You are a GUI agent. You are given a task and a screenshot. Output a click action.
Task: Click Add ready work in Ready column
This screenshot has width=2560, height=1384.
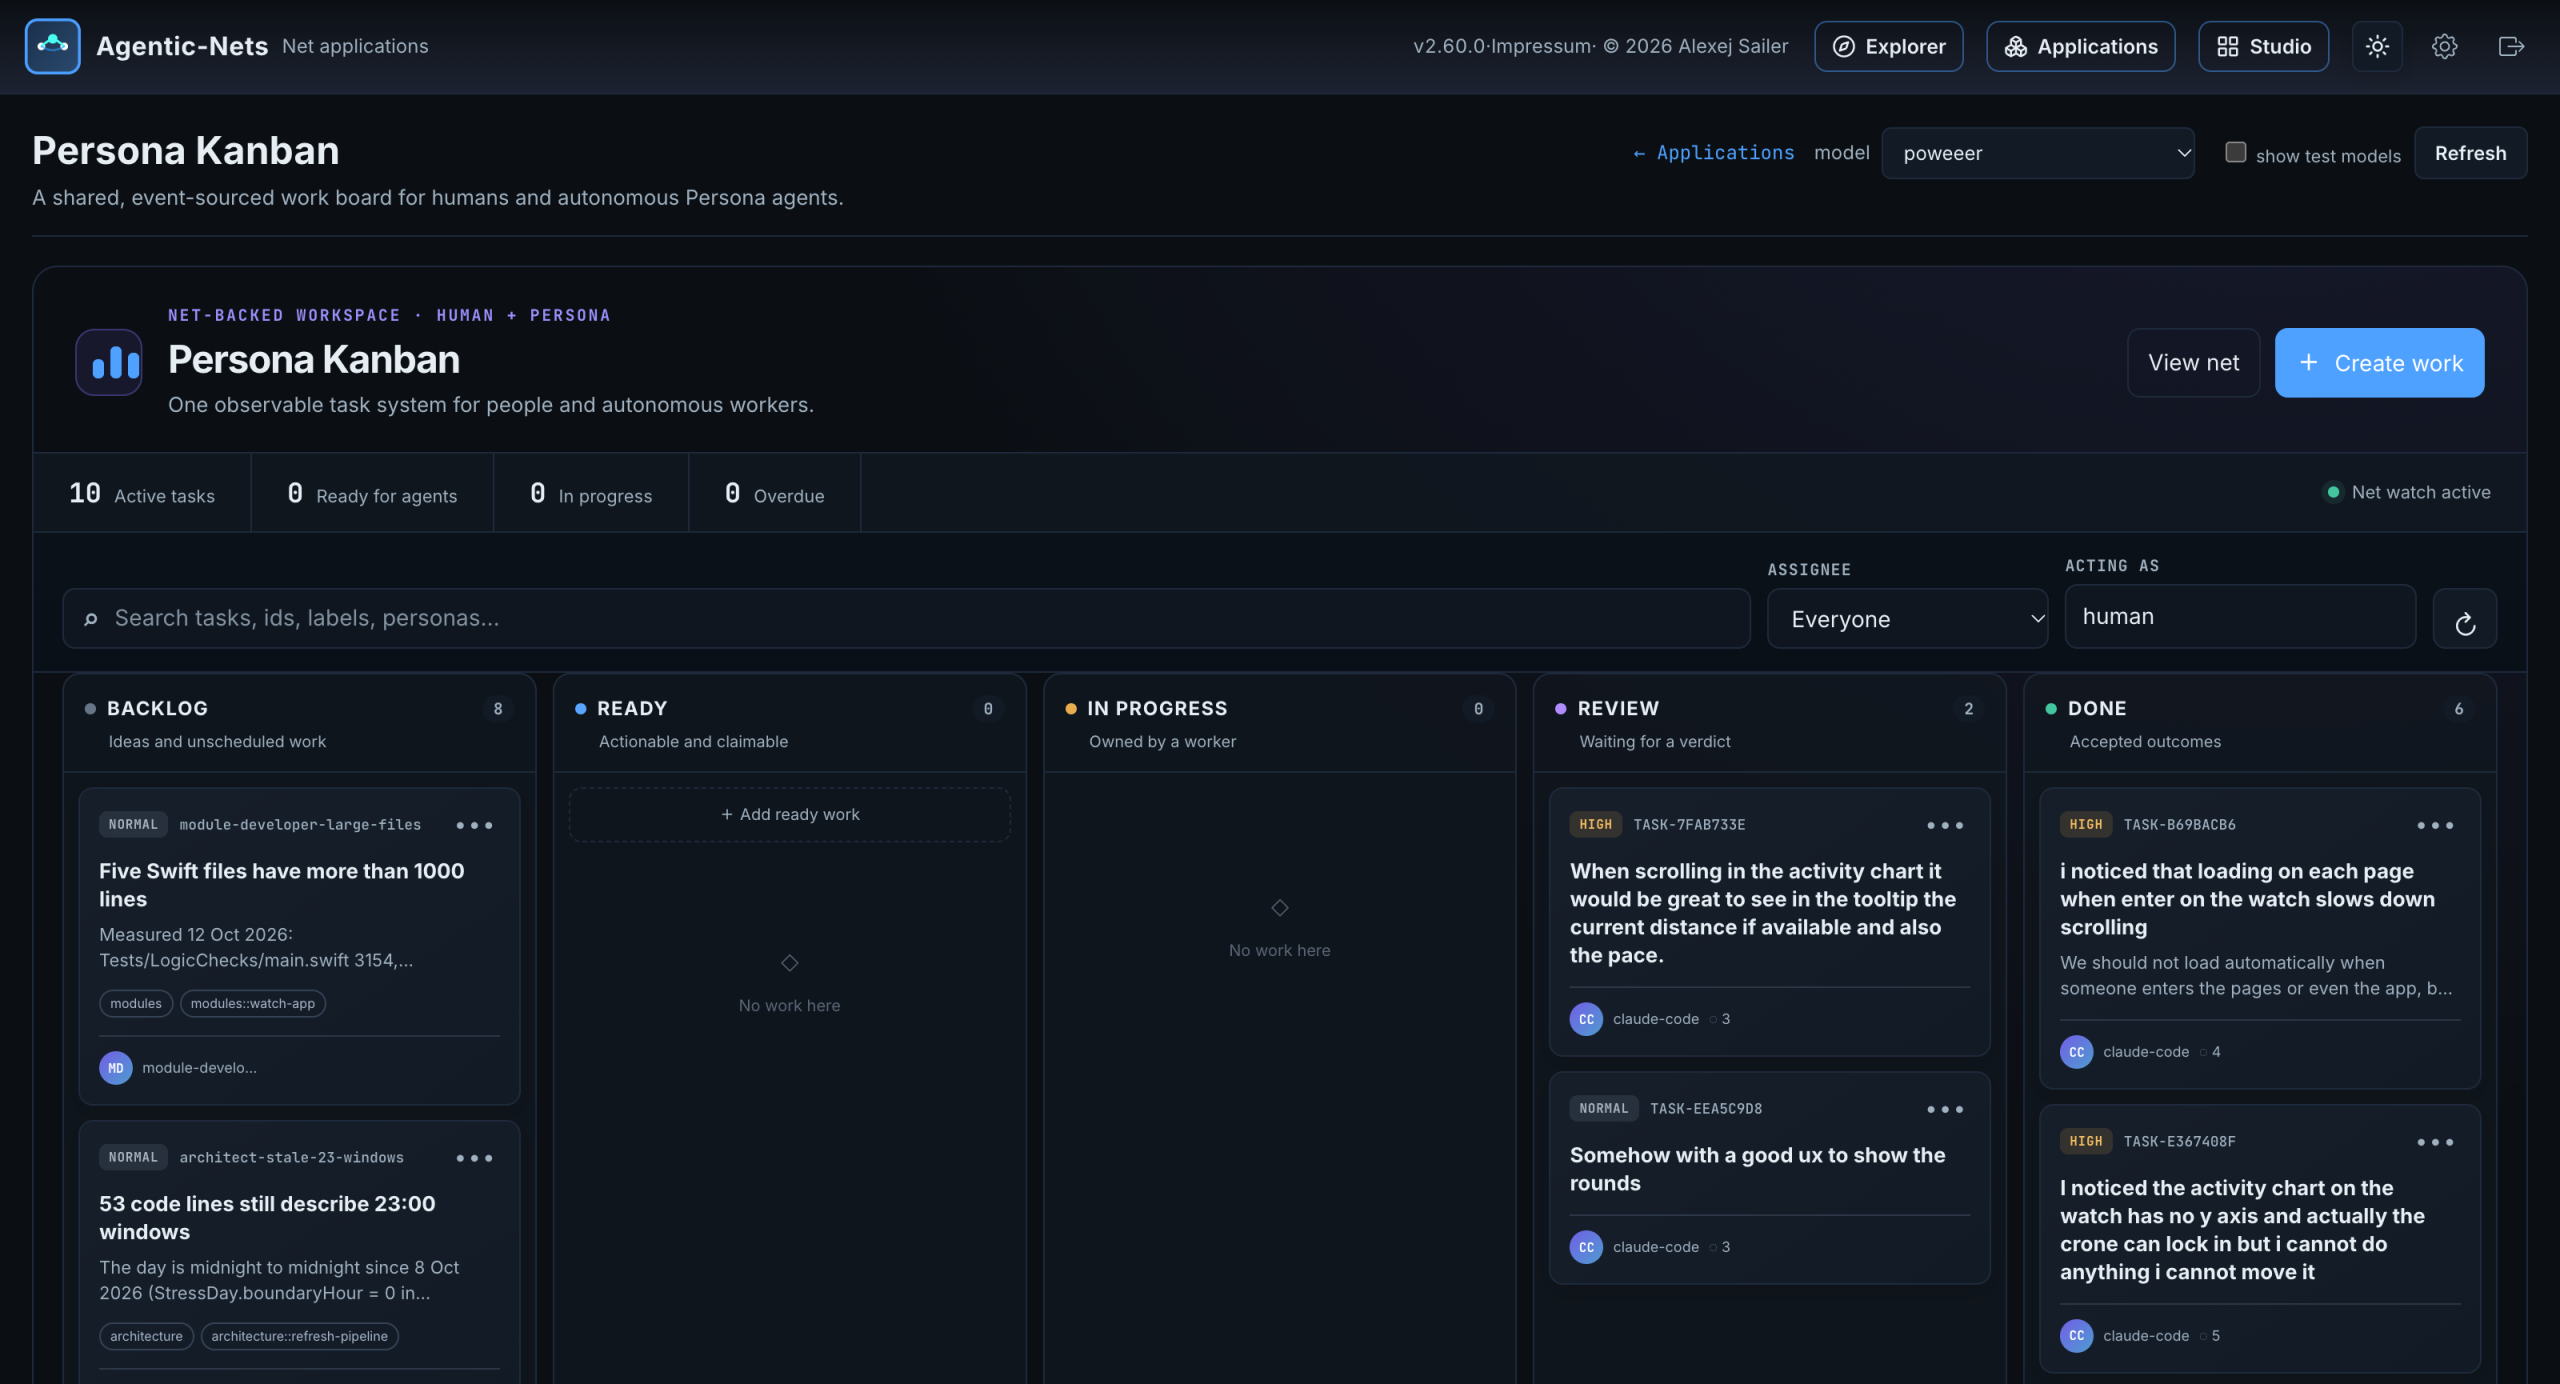[x=790, y=815]
